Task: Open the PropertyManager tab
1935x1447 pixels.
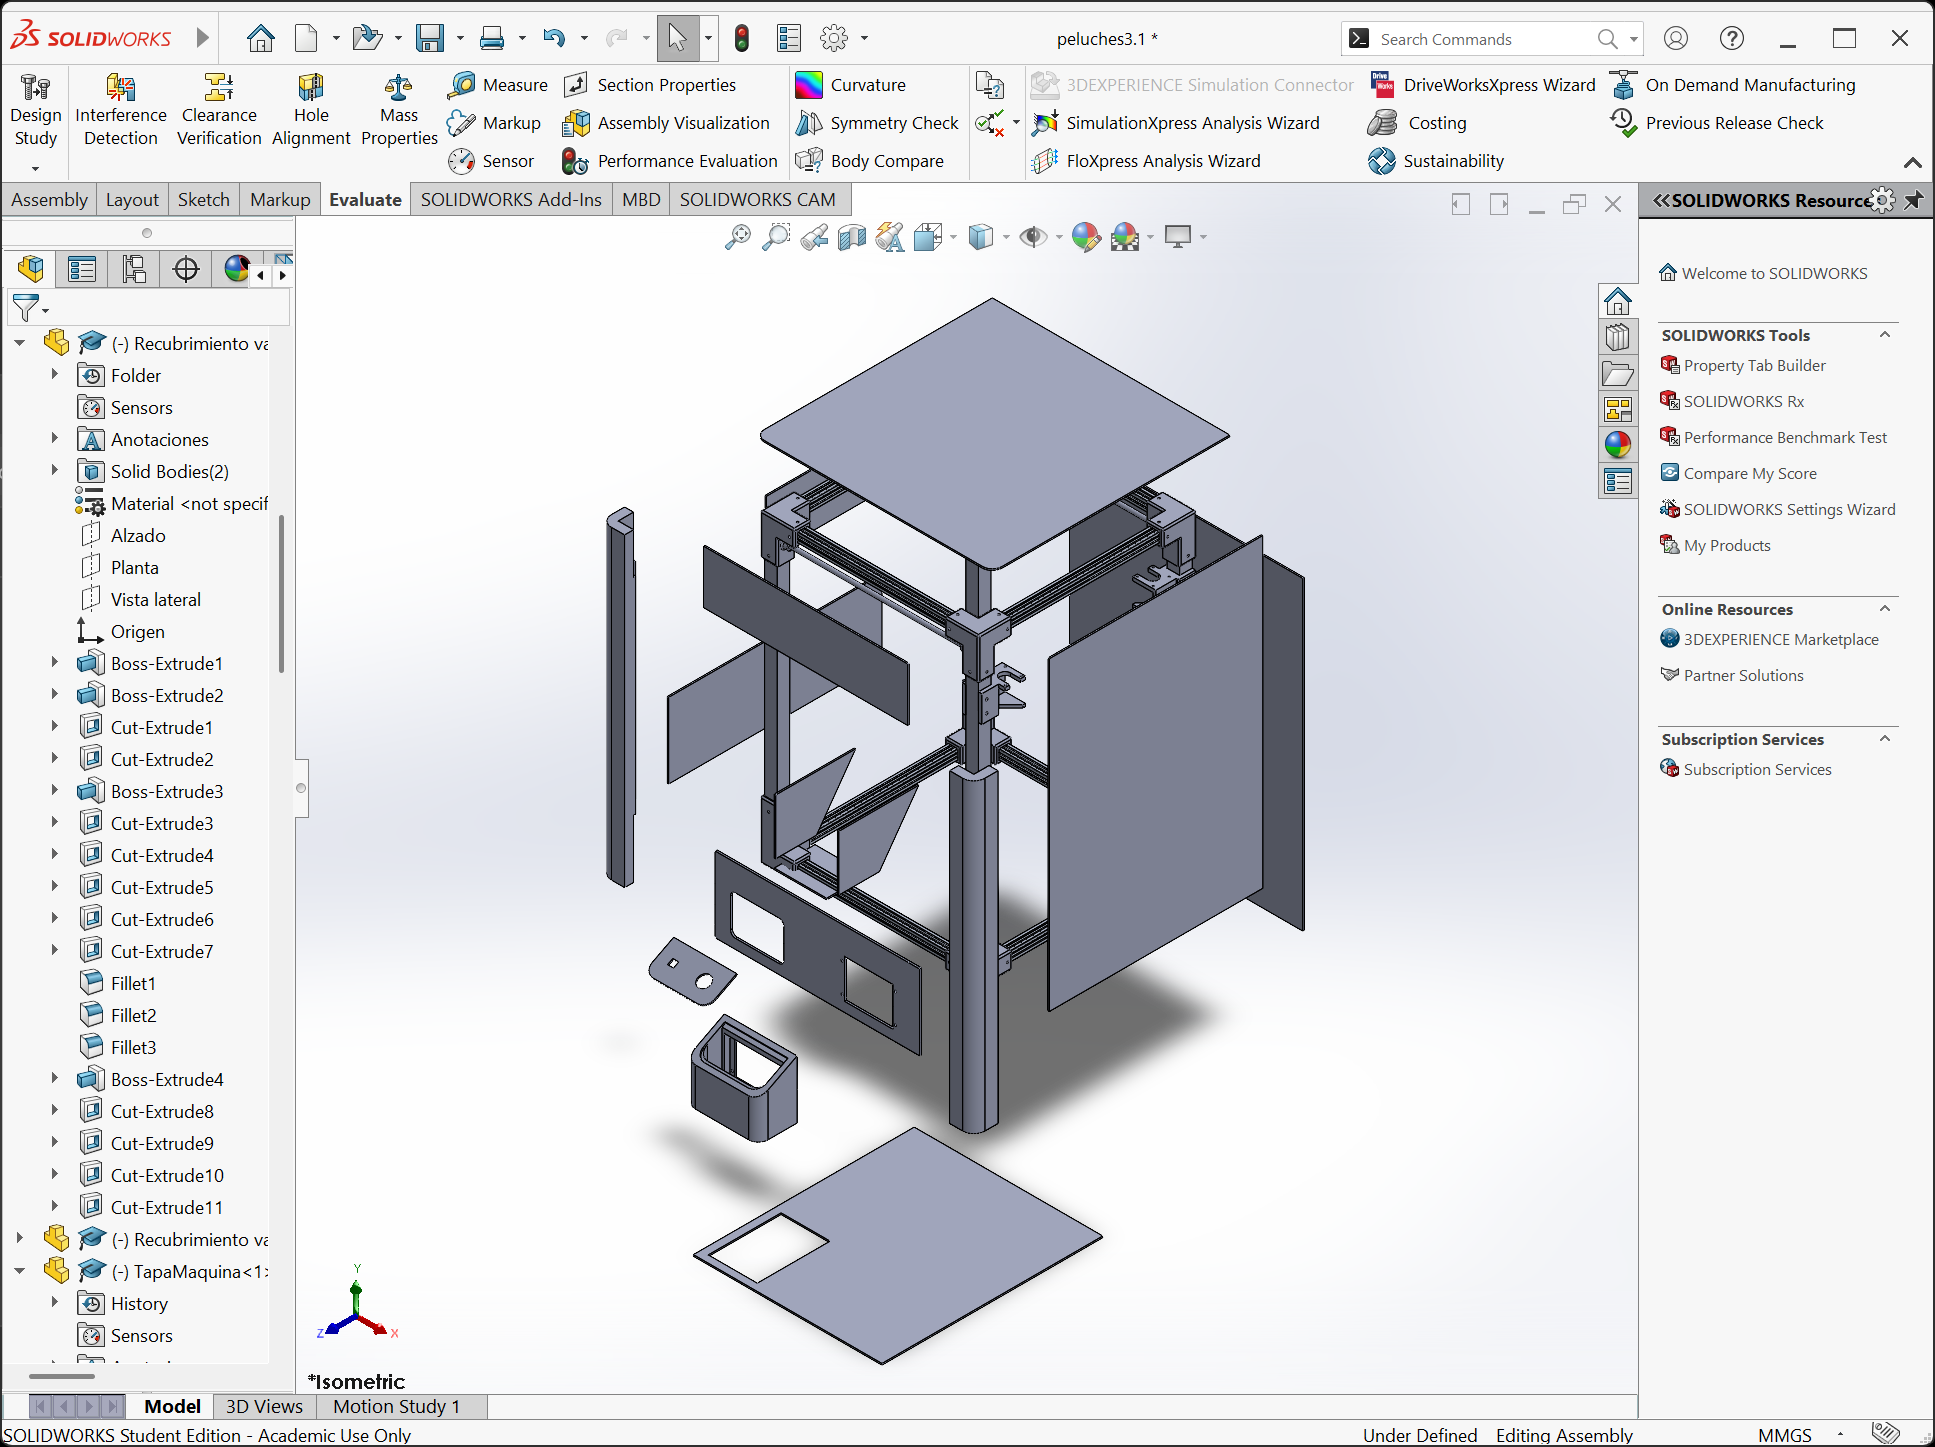Action: point(82,269)
